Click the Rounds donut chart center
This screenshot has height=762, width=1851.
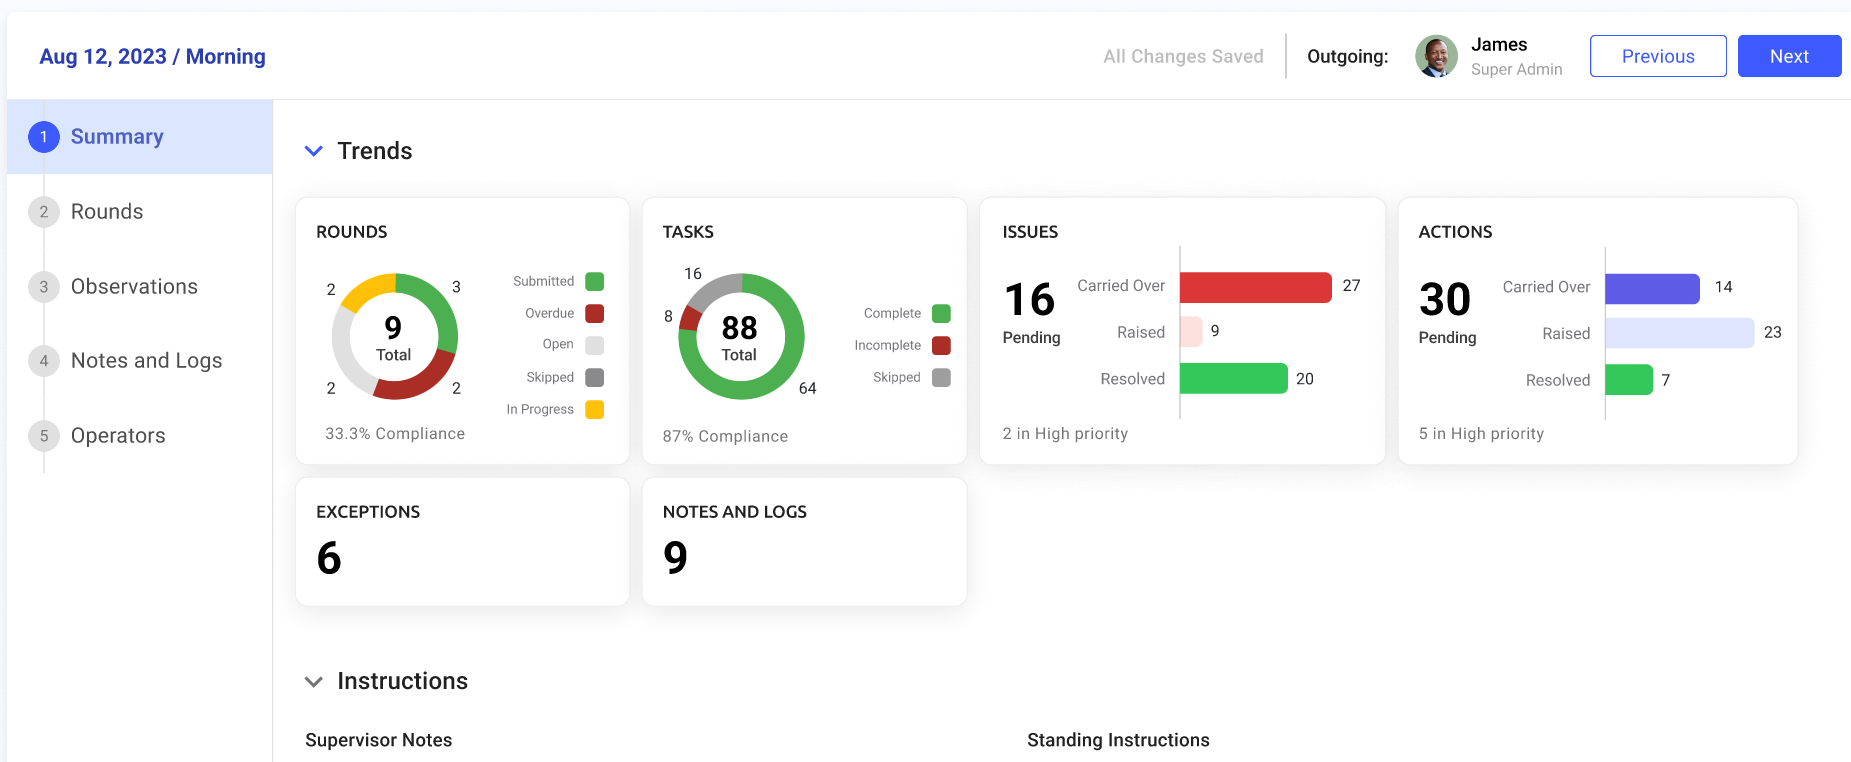pyautogui.click(x=394, y=337)
